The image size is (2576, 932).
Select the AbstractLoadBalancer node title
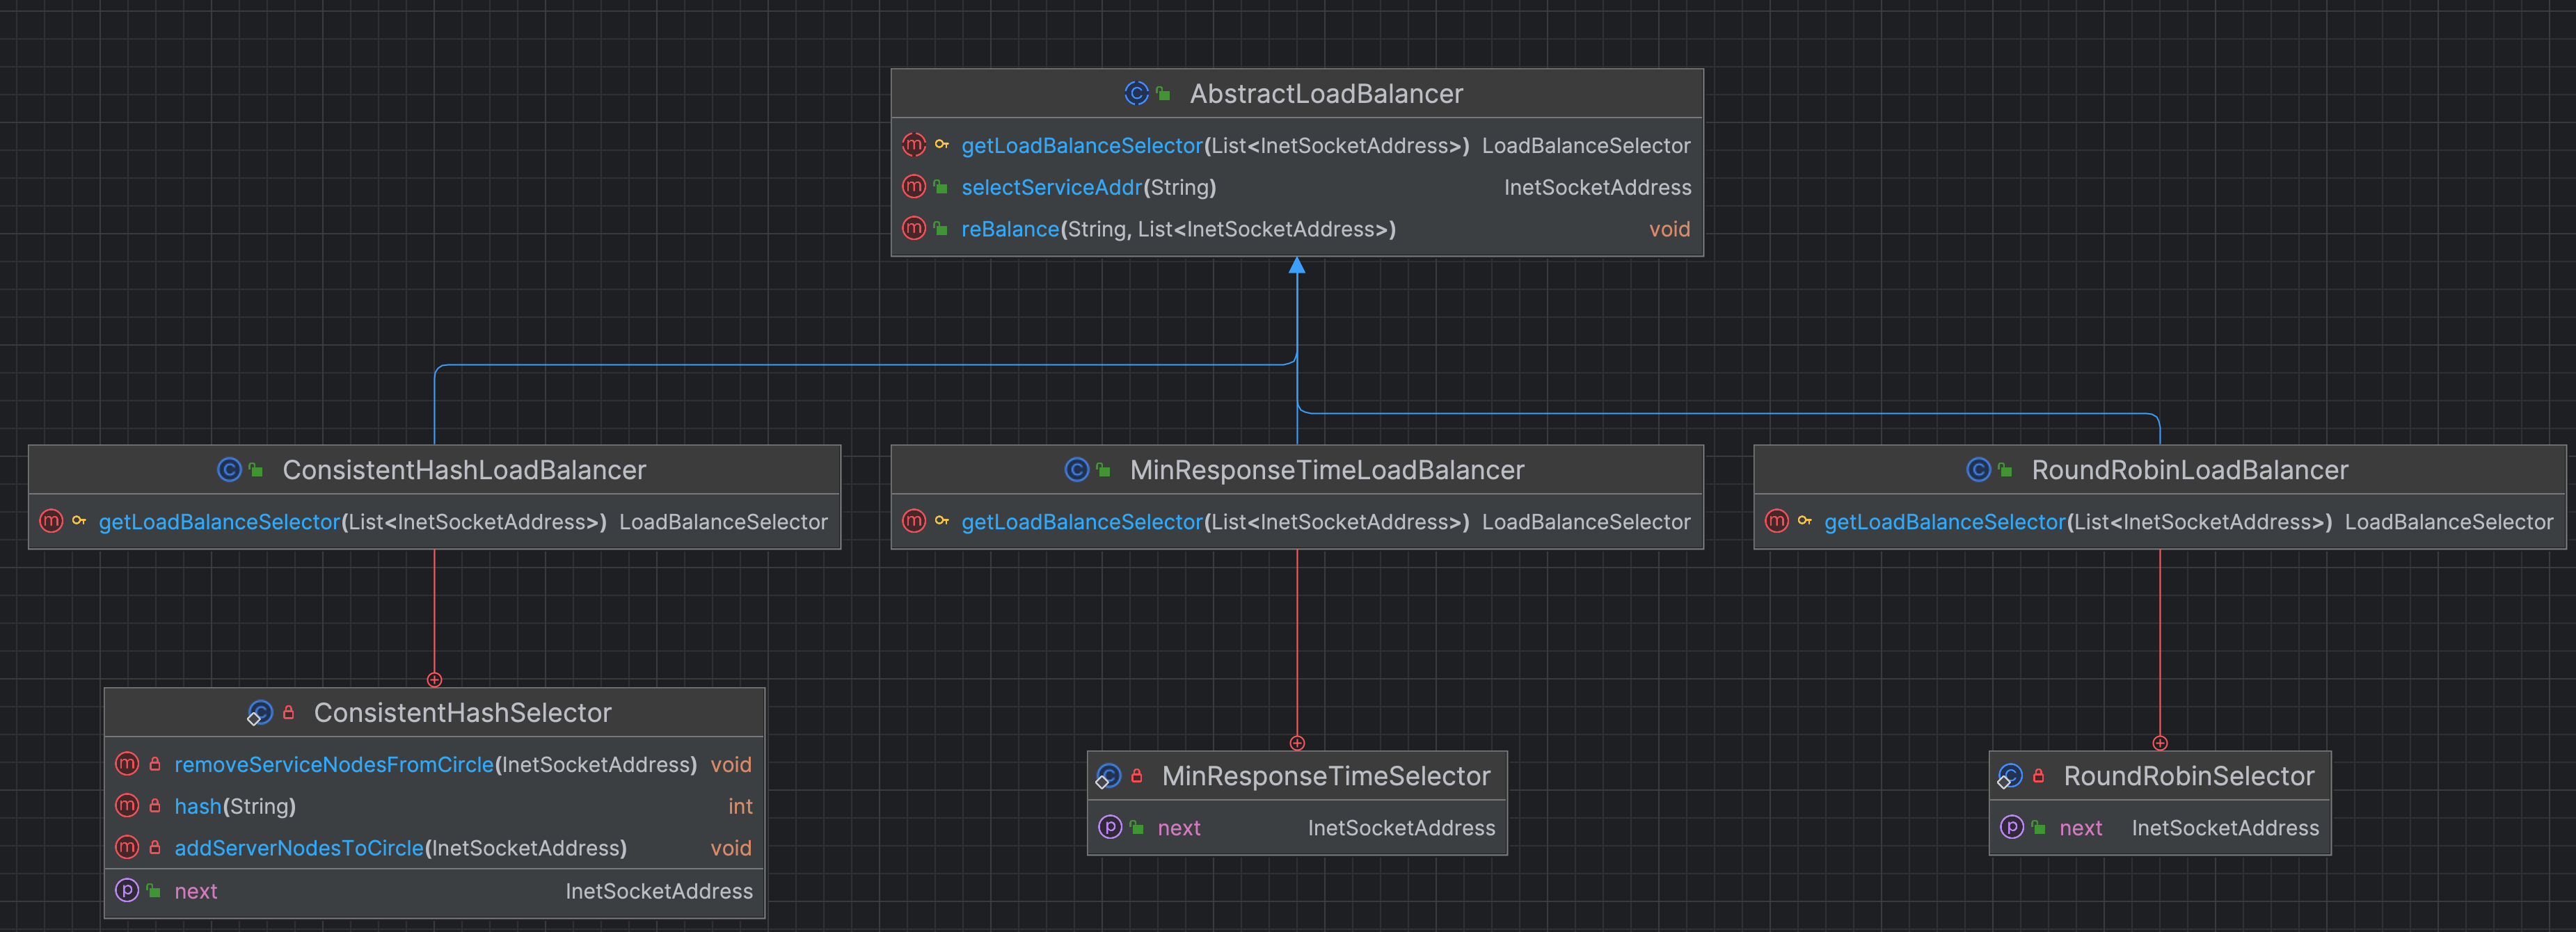1325,94
